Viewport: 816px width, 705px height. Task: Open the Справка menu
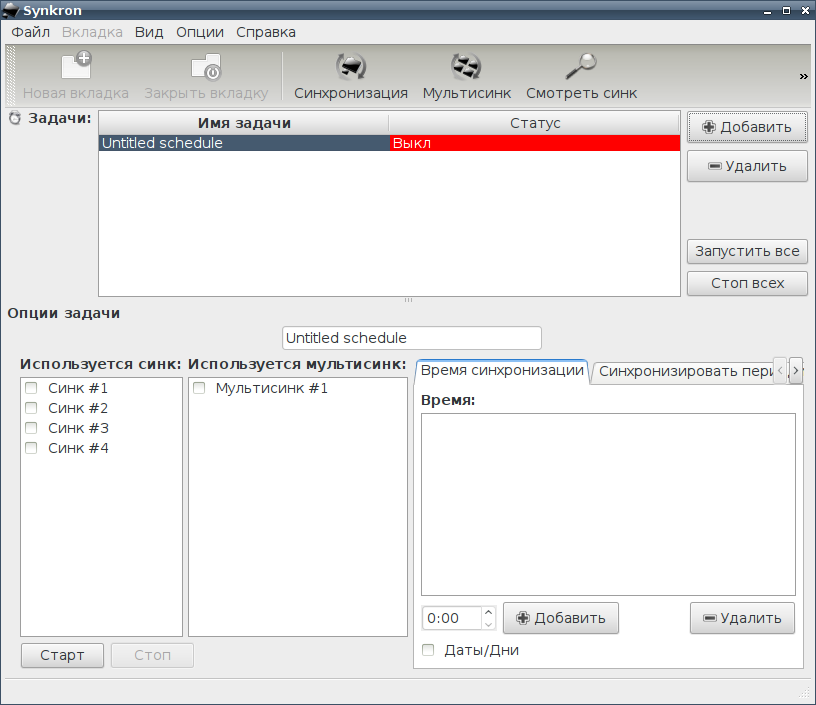pyautogui.click(x=266, y=32)
